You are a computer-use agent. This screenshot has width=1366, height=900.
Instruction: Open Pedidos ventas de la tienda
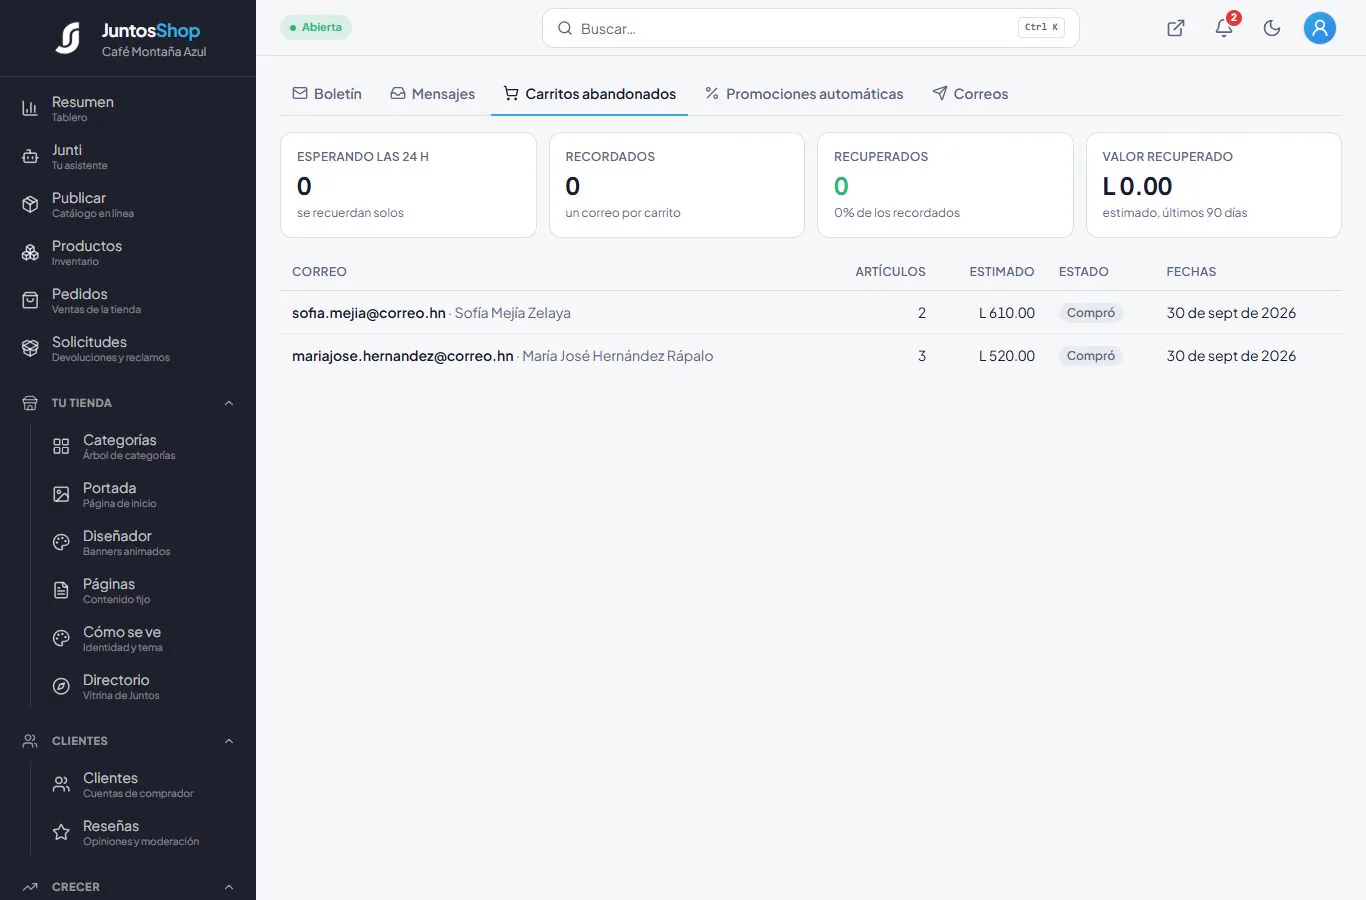point(128,301)
